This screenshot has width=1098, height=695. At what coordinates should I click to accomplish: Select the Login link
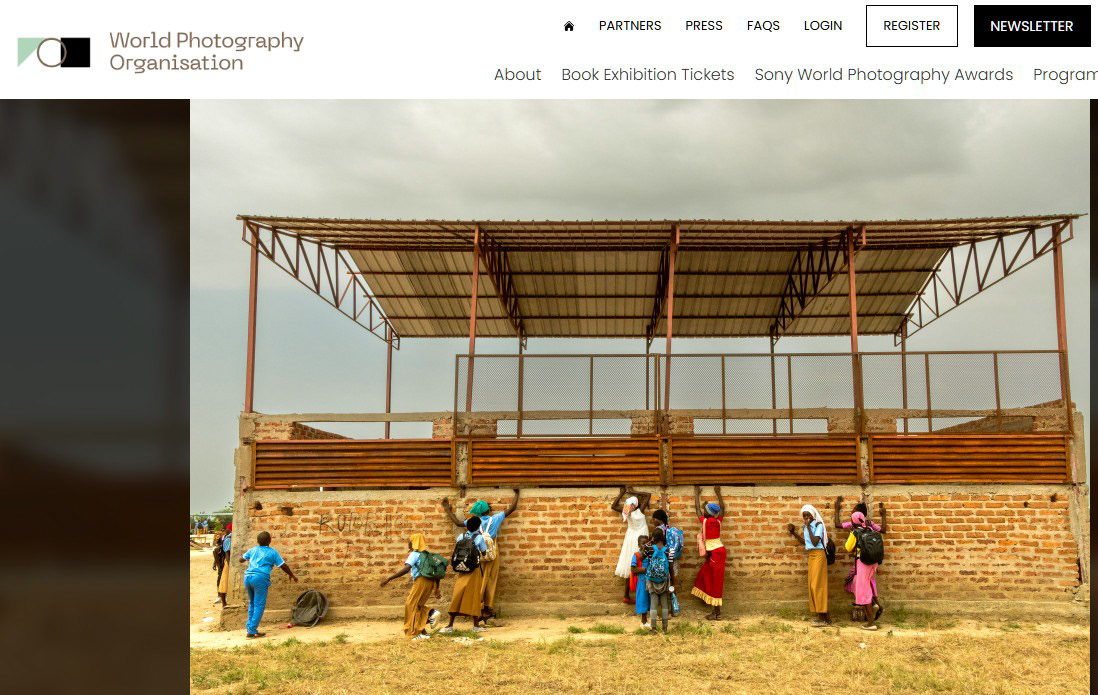pos(823,26)
